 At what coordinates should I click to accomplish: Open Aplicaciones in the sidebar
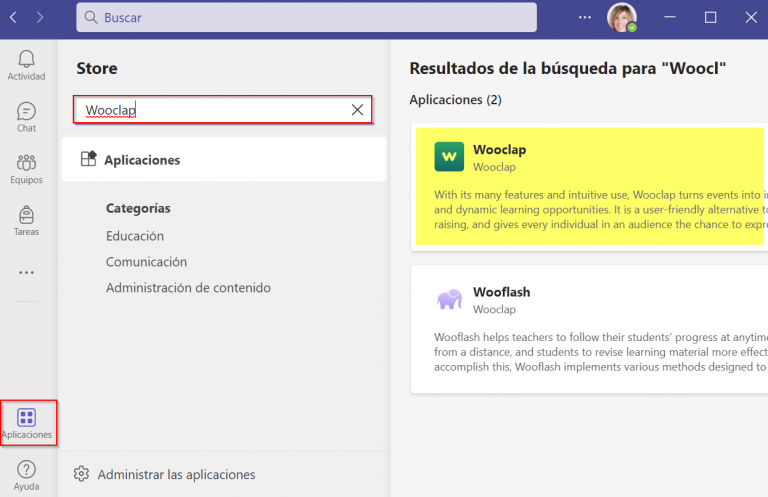[x=28, y=423]
